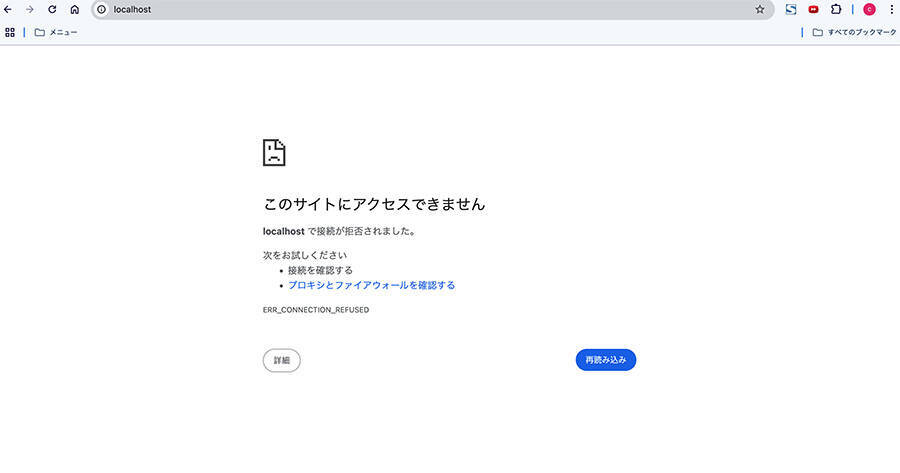Click the forward navigation arrow
This screenshot has width=900, height=473.
pos(30,9)
